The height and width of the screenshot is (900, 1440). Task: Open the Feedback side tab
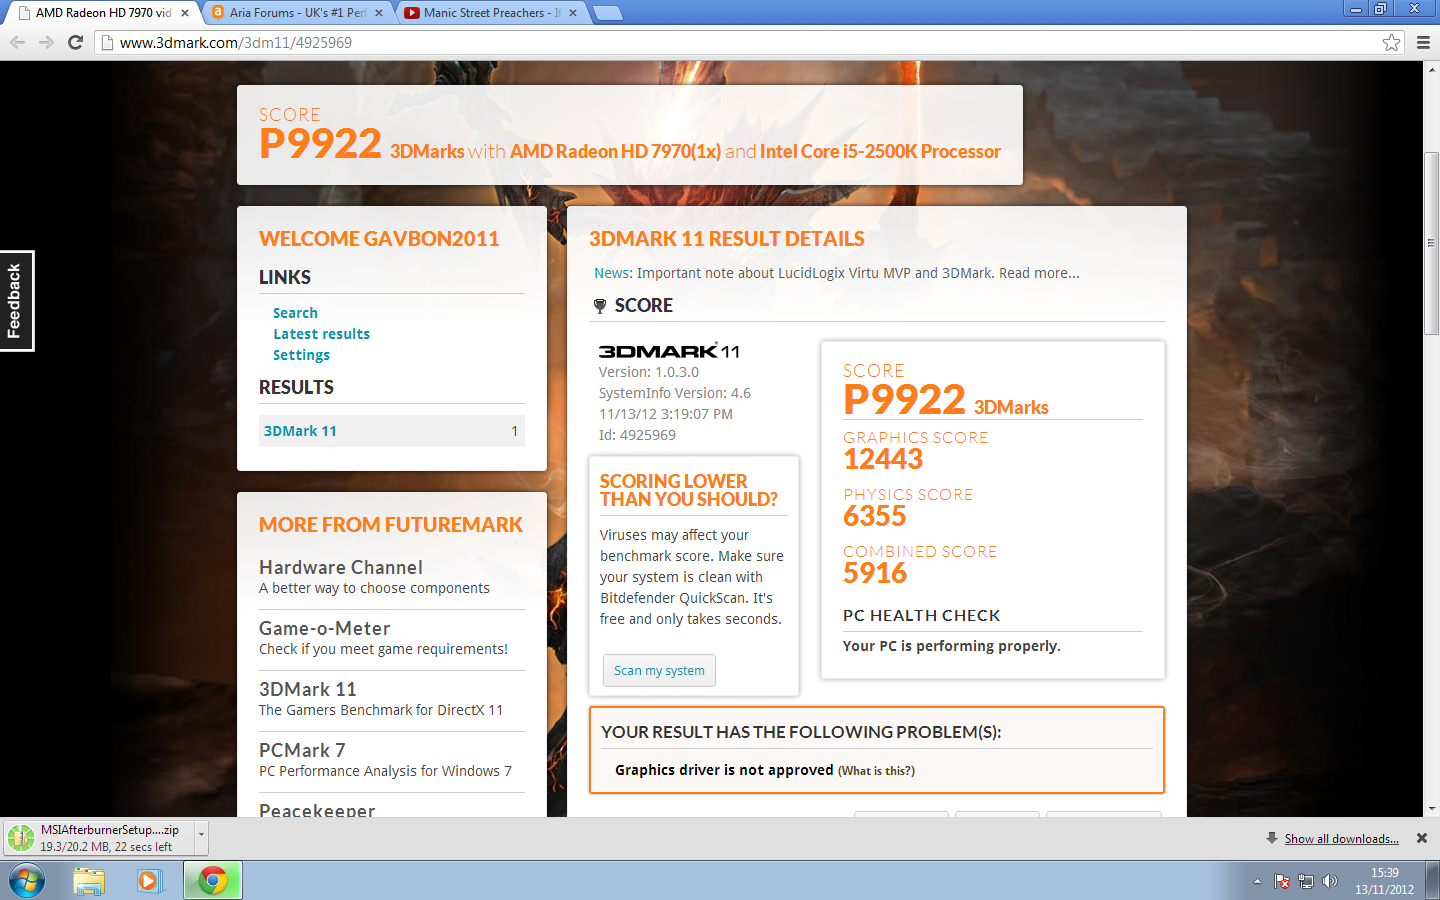(x=16, y=300)
